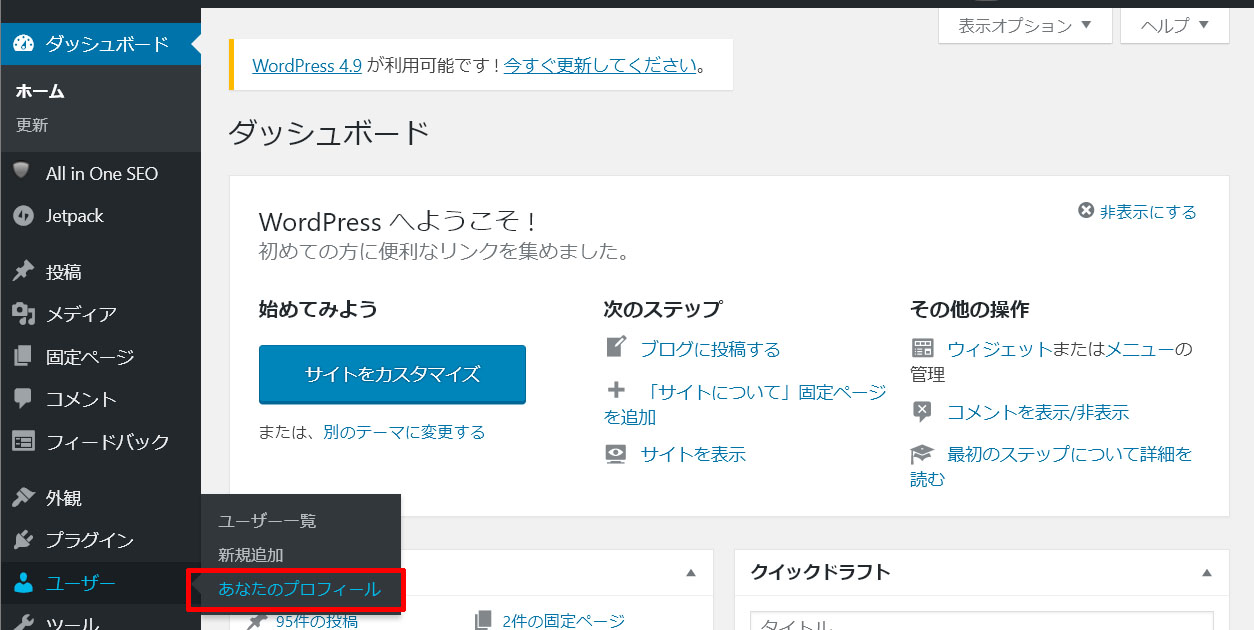The height and width of the screenshot is (630, 1254).
Task: Click the edit icon beside ブログに投稿する
Action: coord(617,347)
